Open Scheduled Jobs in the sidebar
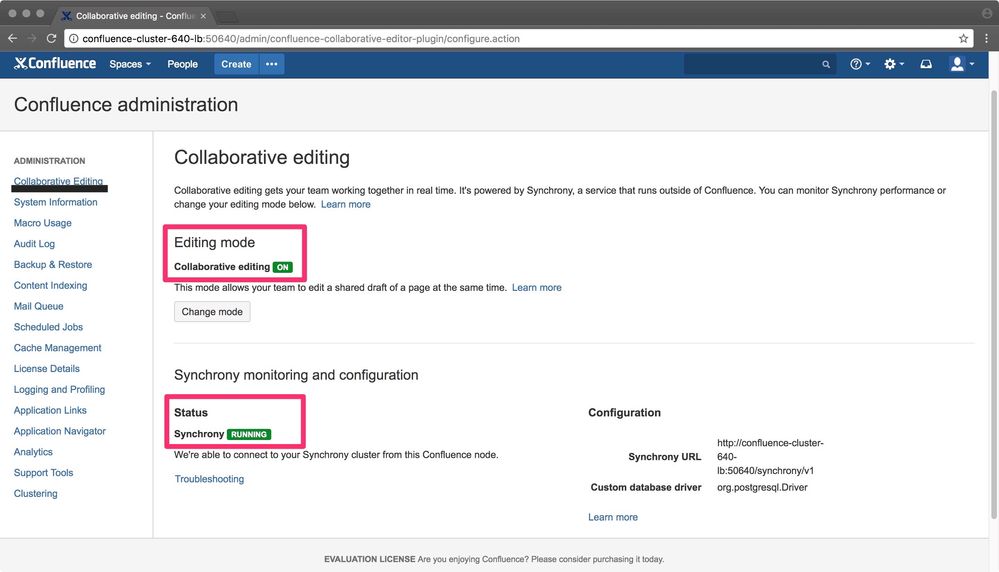The width and height of the screenshot is (999, 572). tap(48, 327)
